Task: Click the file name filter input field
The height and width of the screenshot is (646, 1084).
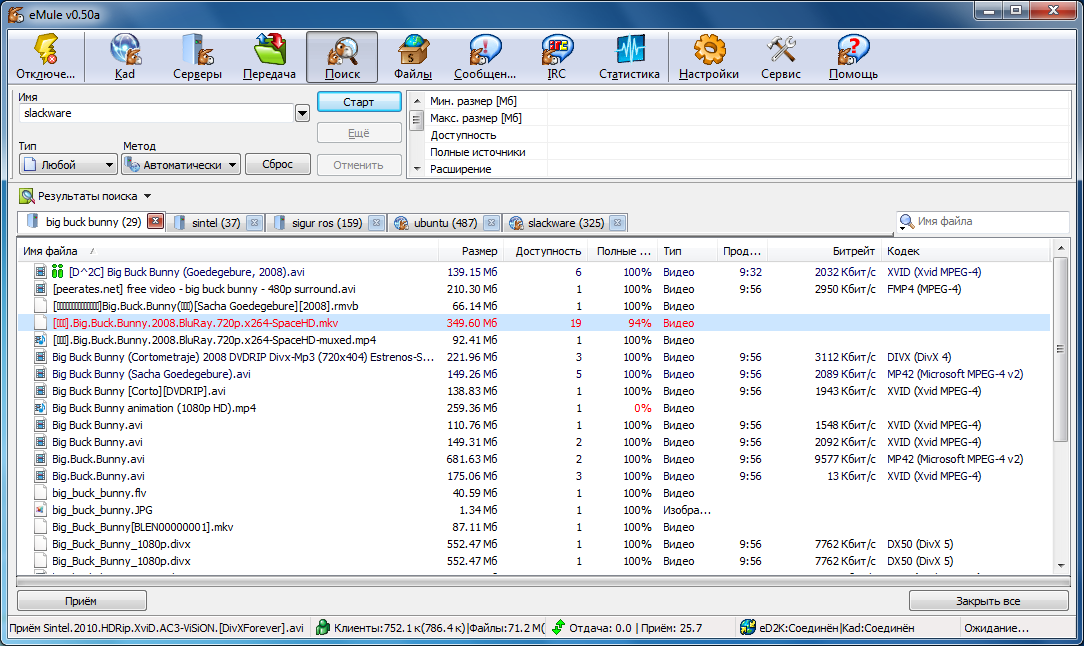Action: pos(980,221)
